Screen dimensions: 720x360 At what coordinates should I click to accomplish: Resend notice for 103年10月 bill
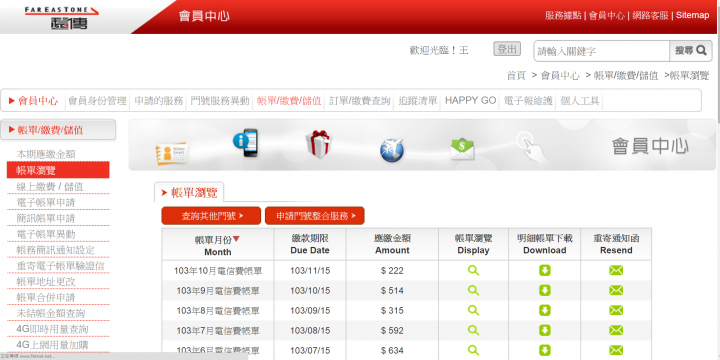click(616, 270)
